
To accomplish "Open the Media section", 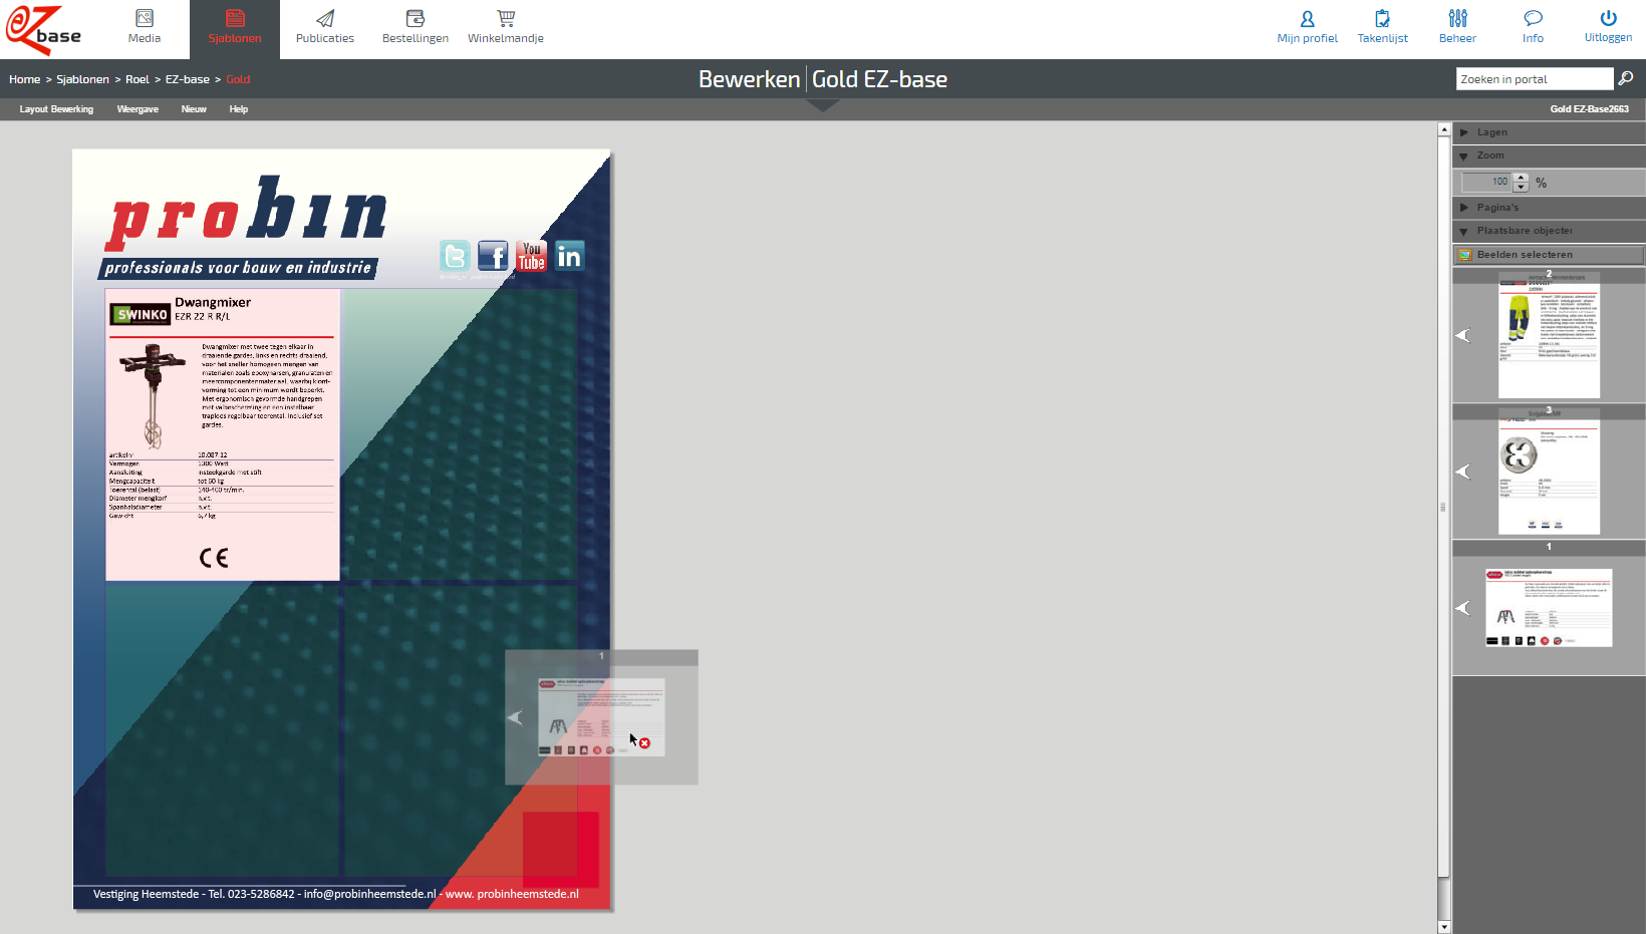I will coord(144,27).
